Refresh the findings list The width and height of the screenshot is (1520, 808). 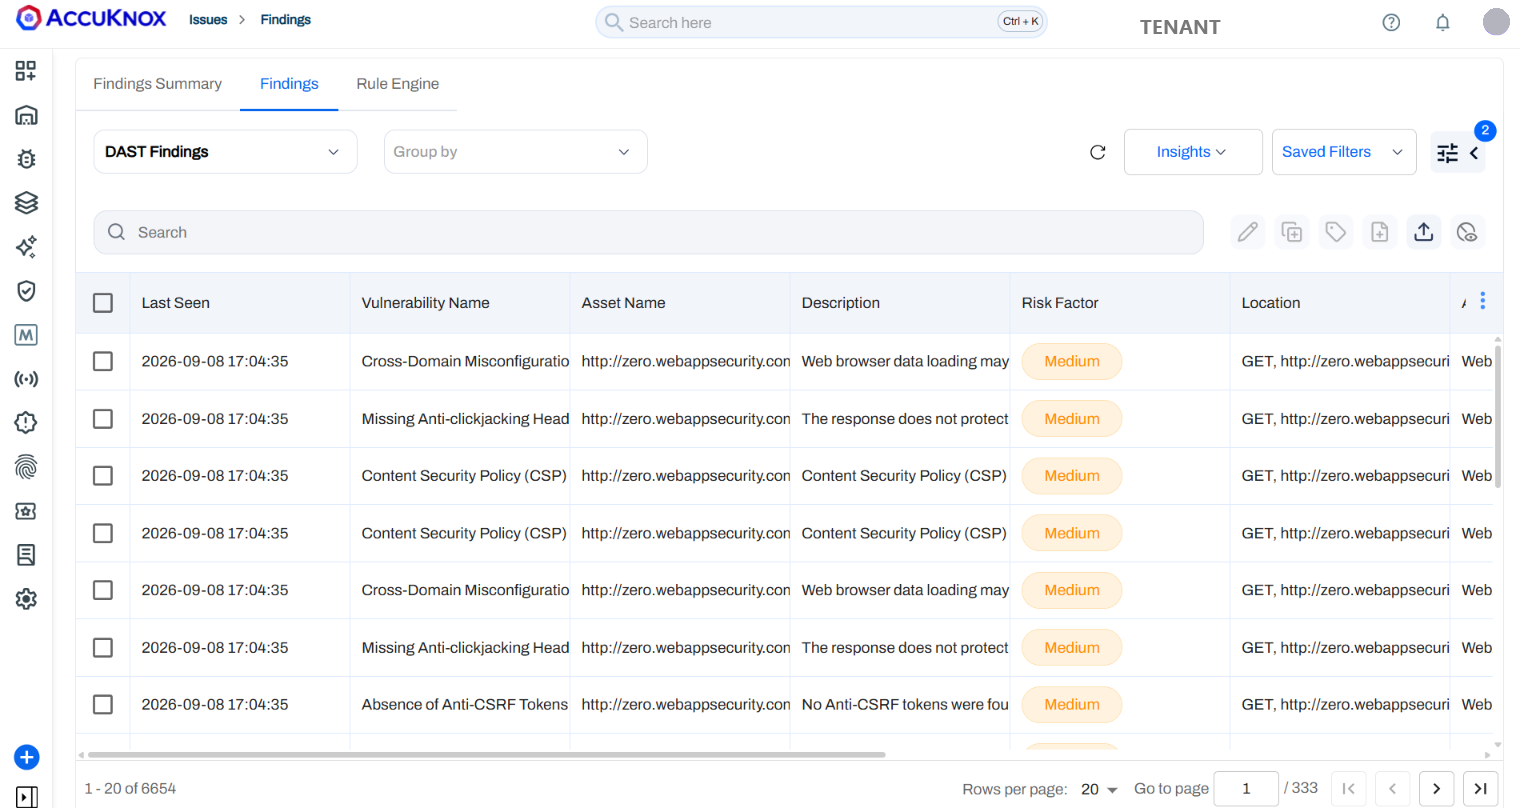pos(1097,152)
